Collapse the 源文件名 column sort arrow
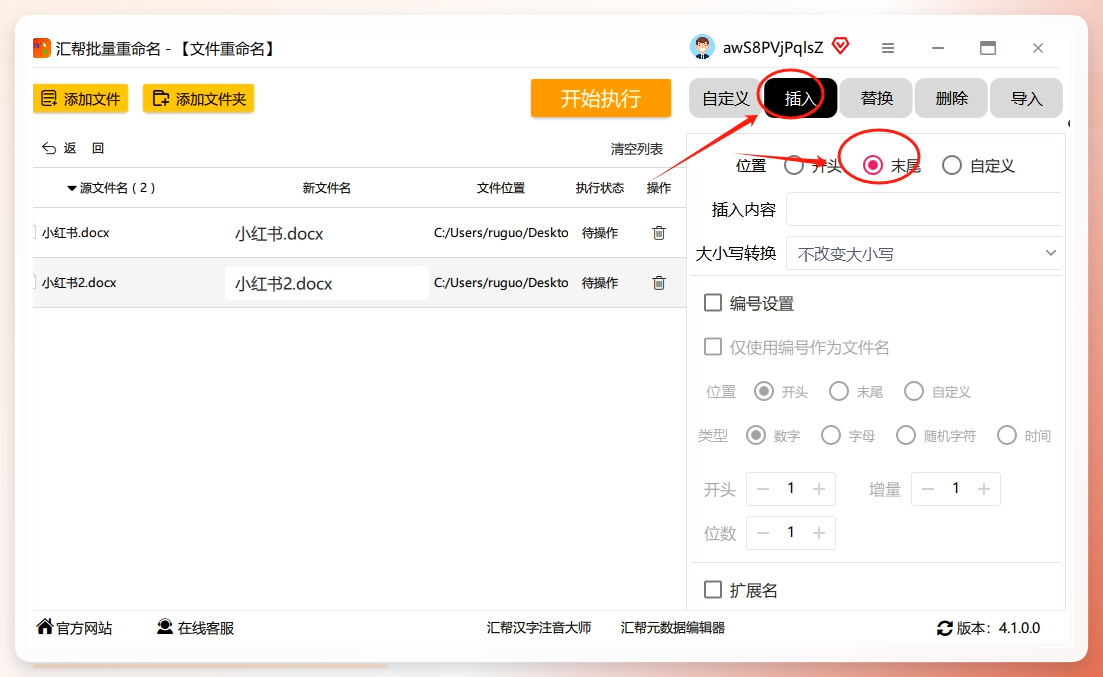This screenshot has height=677, width=1103. point(71,189)
